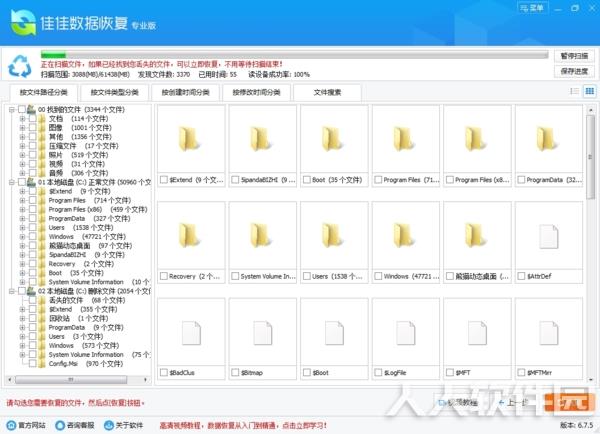The image size is (600, 434).
Task: Select the $Bitmap file icon
Action: pos(263,333)
